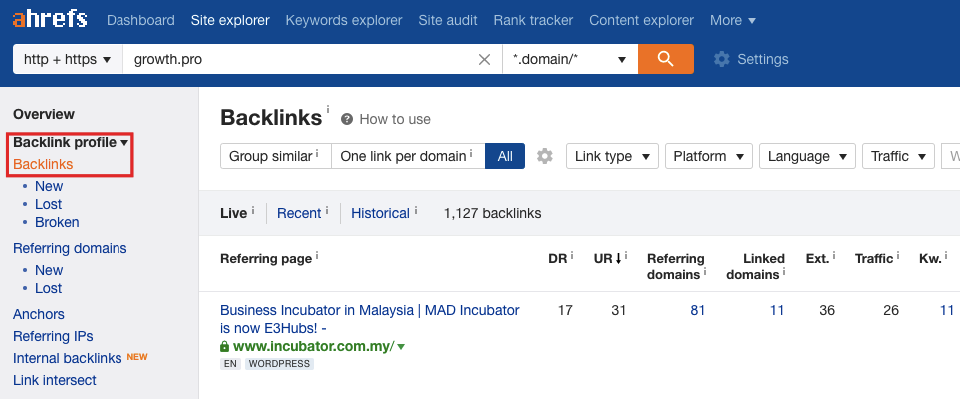The image size is (960, 399).
Task: Select One link per domain option
Action: (x=408, y=156)
